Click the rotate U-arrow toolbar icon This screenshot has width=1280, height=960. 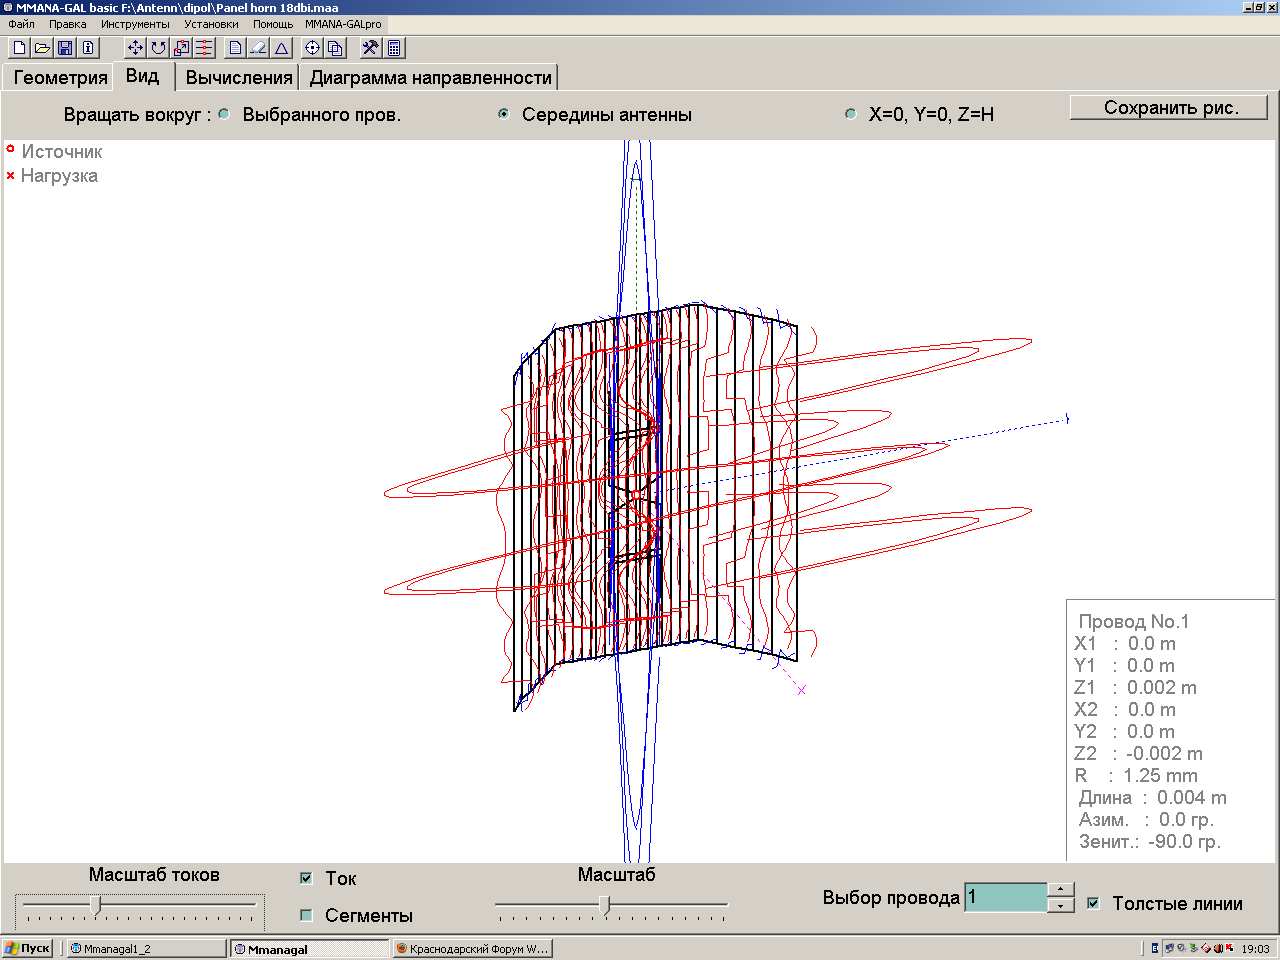(x=158, y=48)
